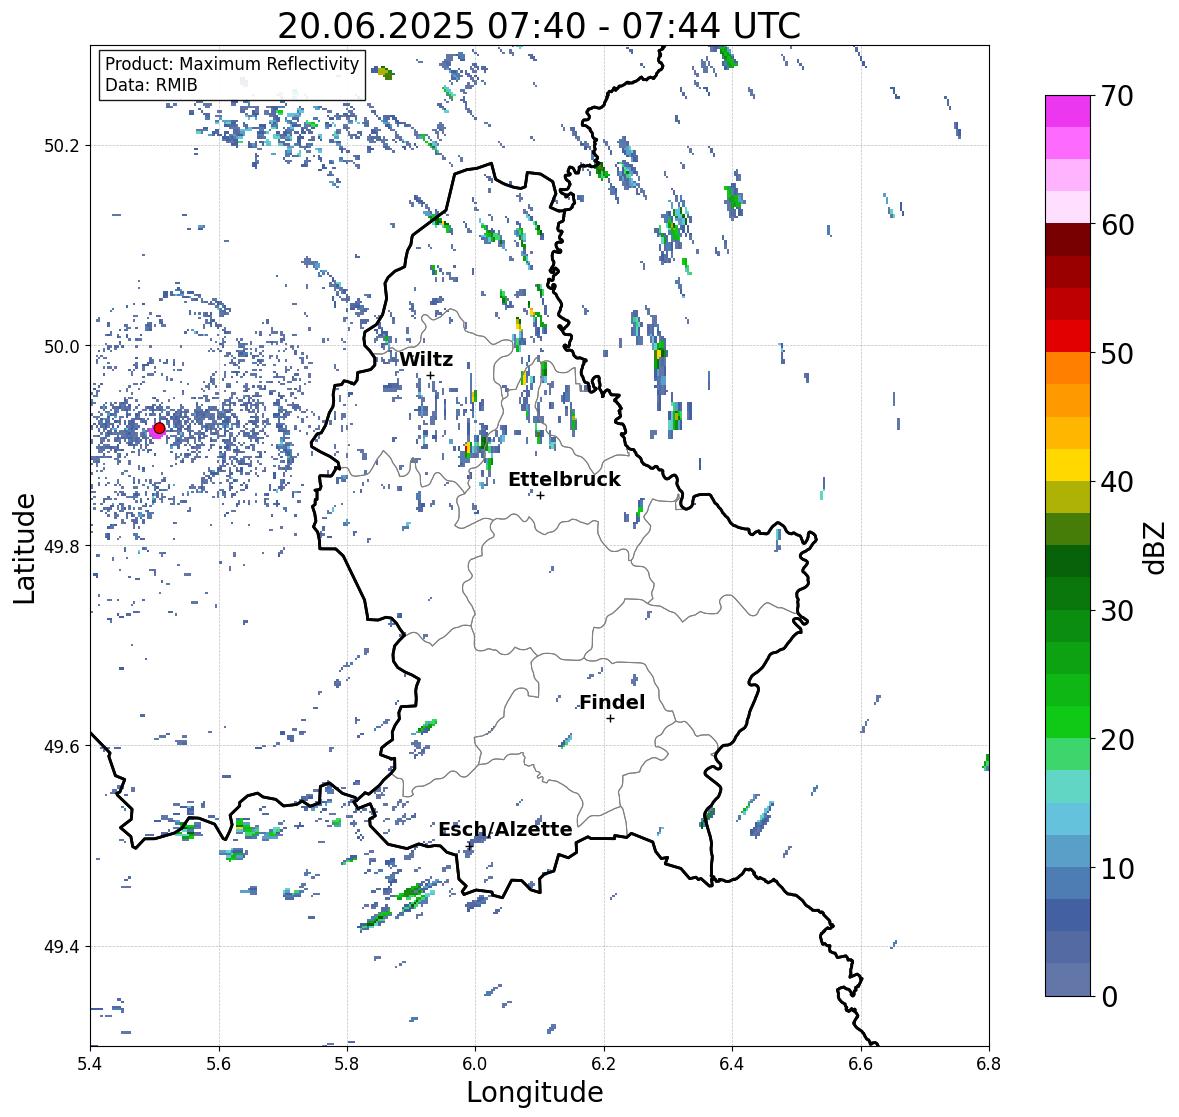Click the magenta top segment of colorbar
Viewport: 1179px width, 1117px height.
pos(1068,111)
